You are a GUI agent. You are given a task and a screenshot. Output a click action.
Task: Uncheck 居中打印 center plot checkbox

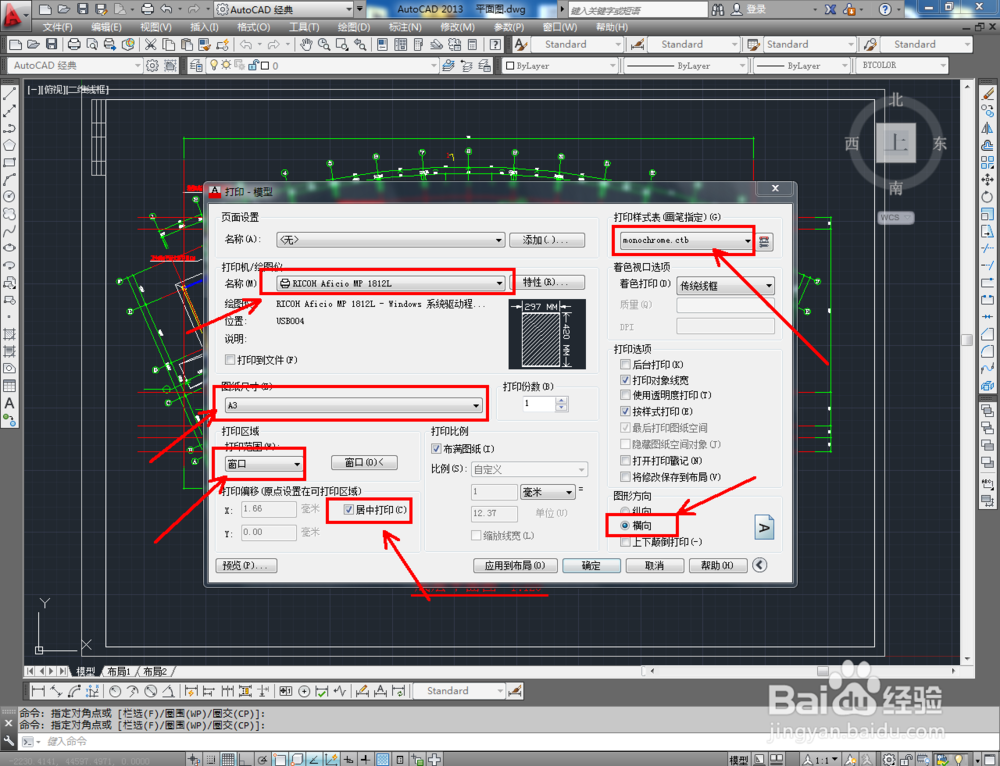pos(348,510)
